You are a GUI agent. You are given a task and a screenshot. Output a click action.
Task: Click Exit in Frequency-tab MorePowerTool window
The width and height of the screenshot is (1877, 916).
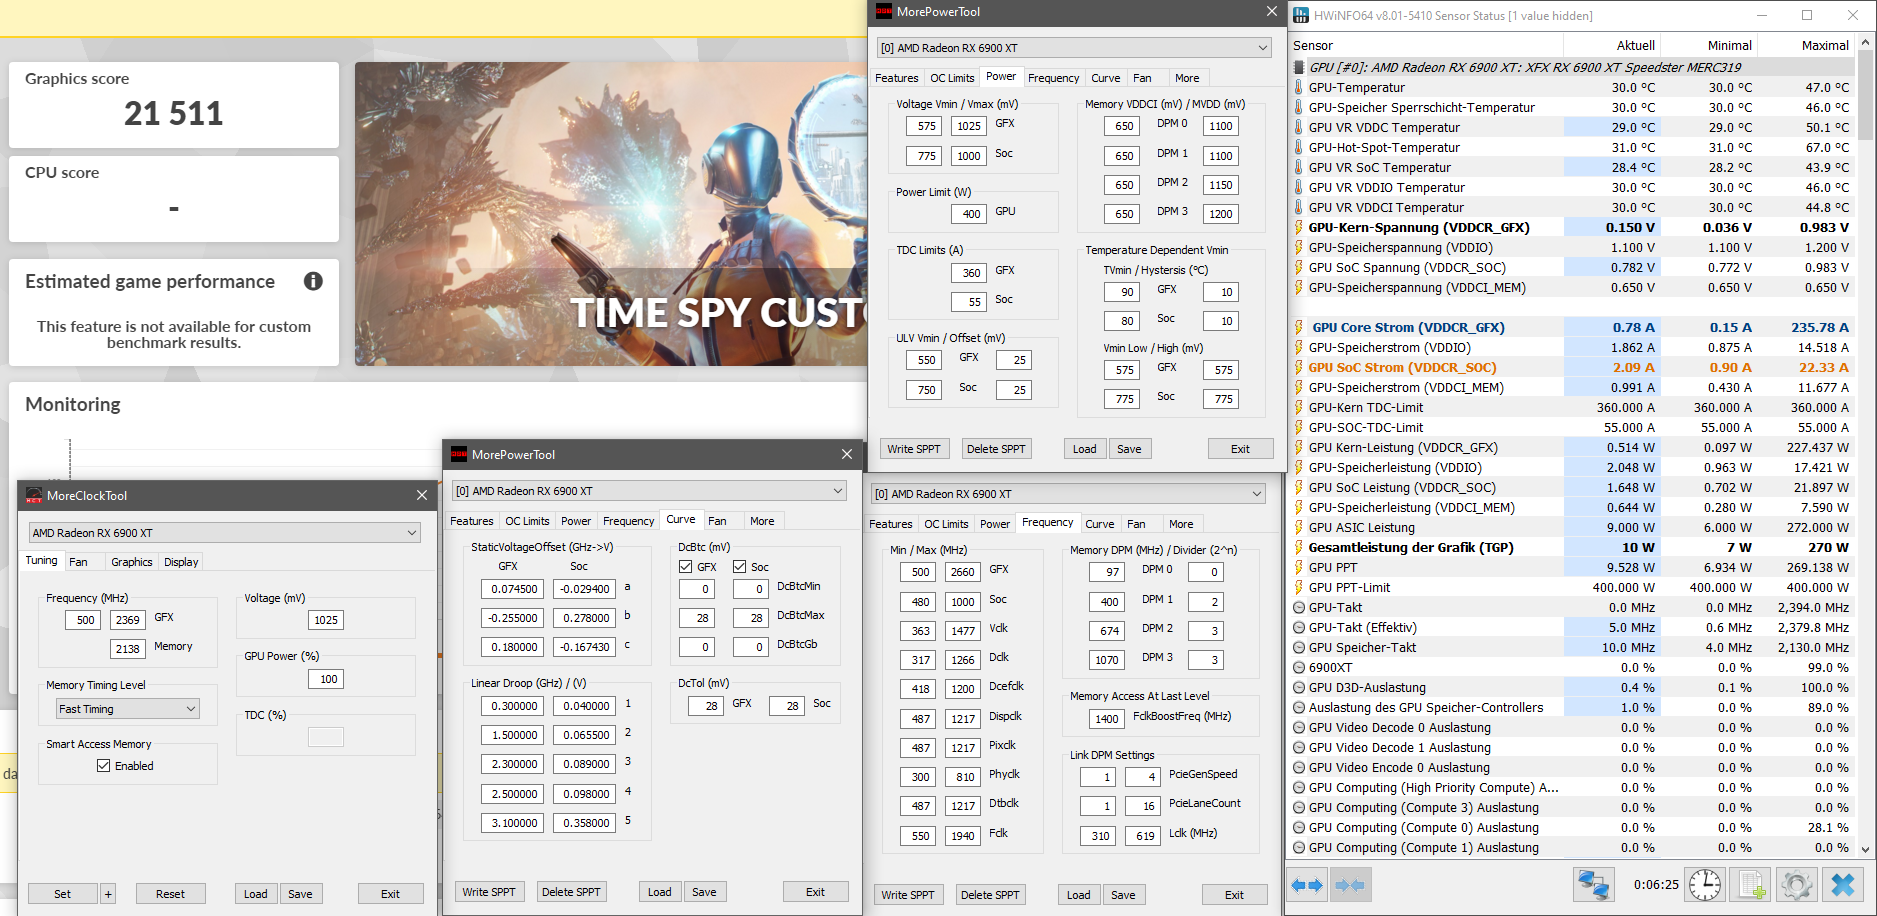pos(1234,895)
